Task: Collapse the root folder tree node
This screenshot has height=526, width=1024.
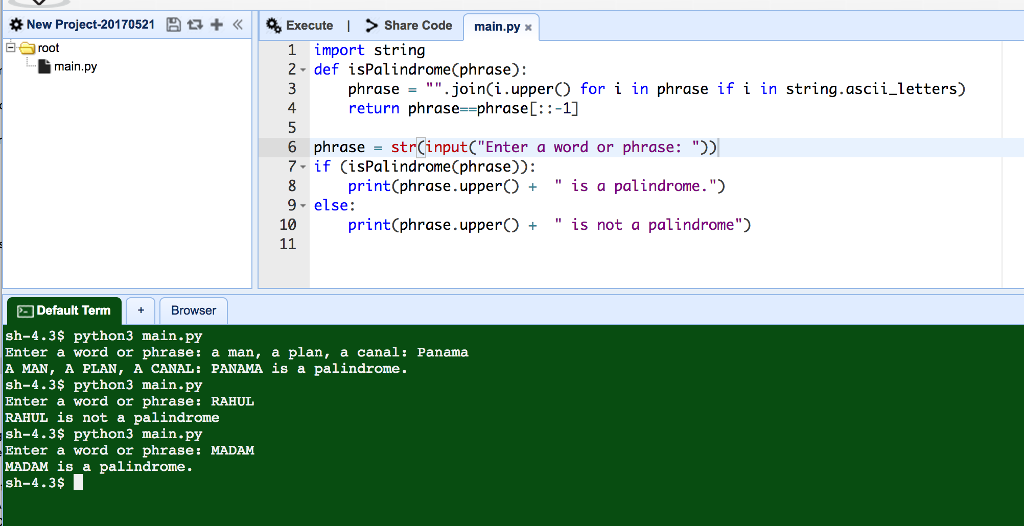Action: click(x=11, y=48)
